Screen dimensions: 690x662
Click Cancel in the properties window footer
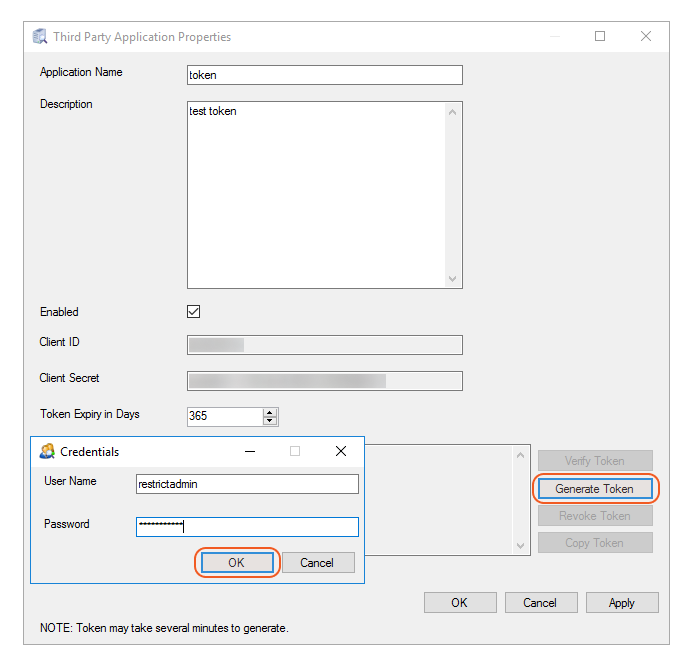pos(540,602)
